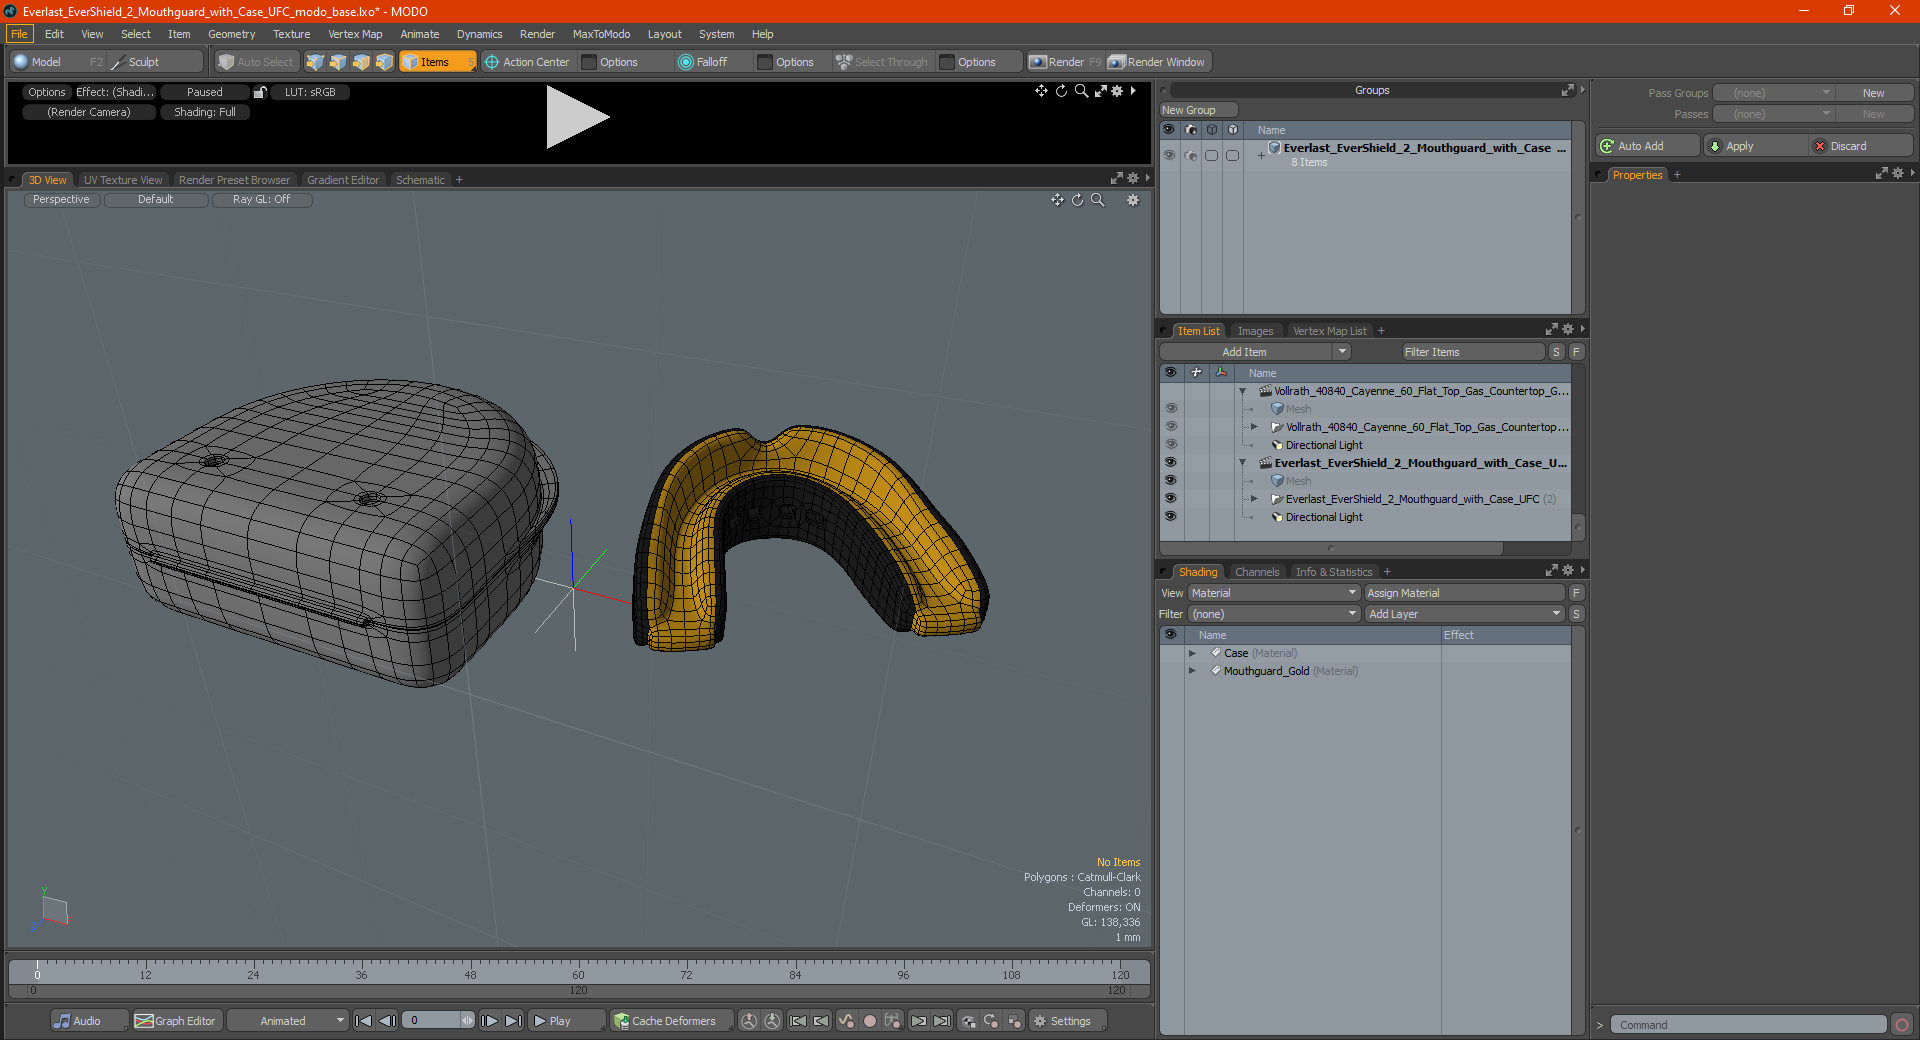
Task: Zoom 3D viewport with magnifier icon
Action: (1097, 200)
